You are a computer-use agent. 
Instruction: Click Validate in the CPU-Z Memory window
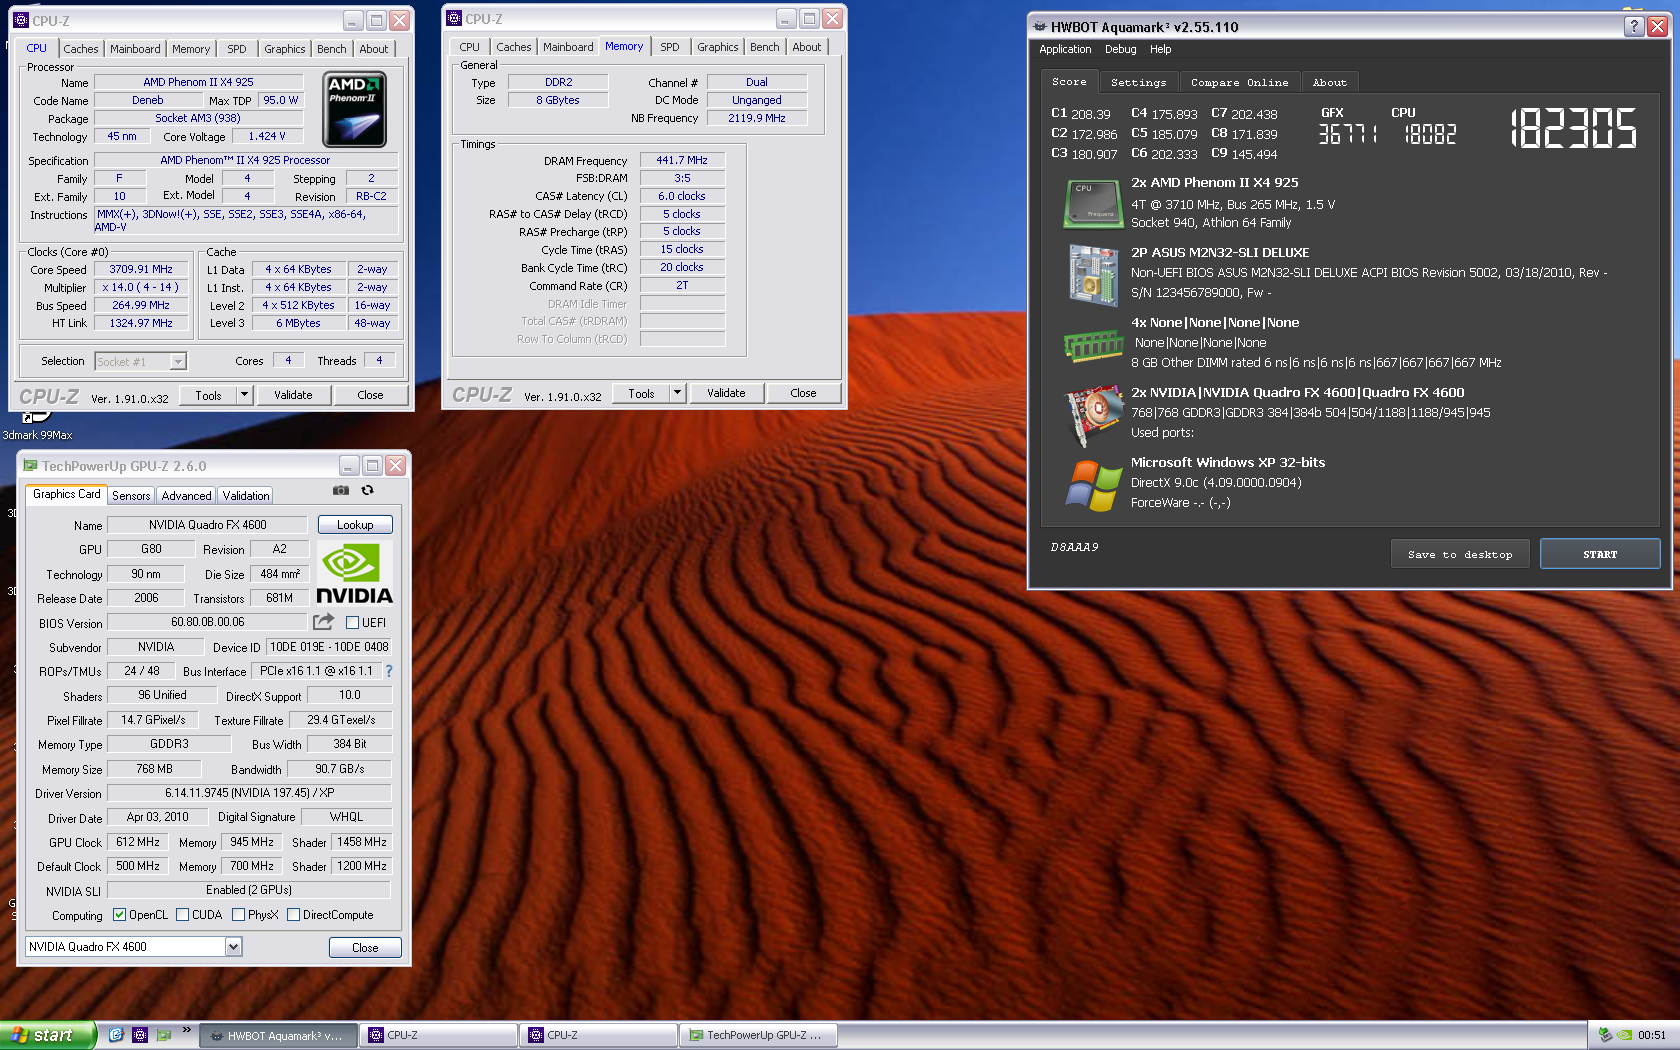tap(726, 393)
